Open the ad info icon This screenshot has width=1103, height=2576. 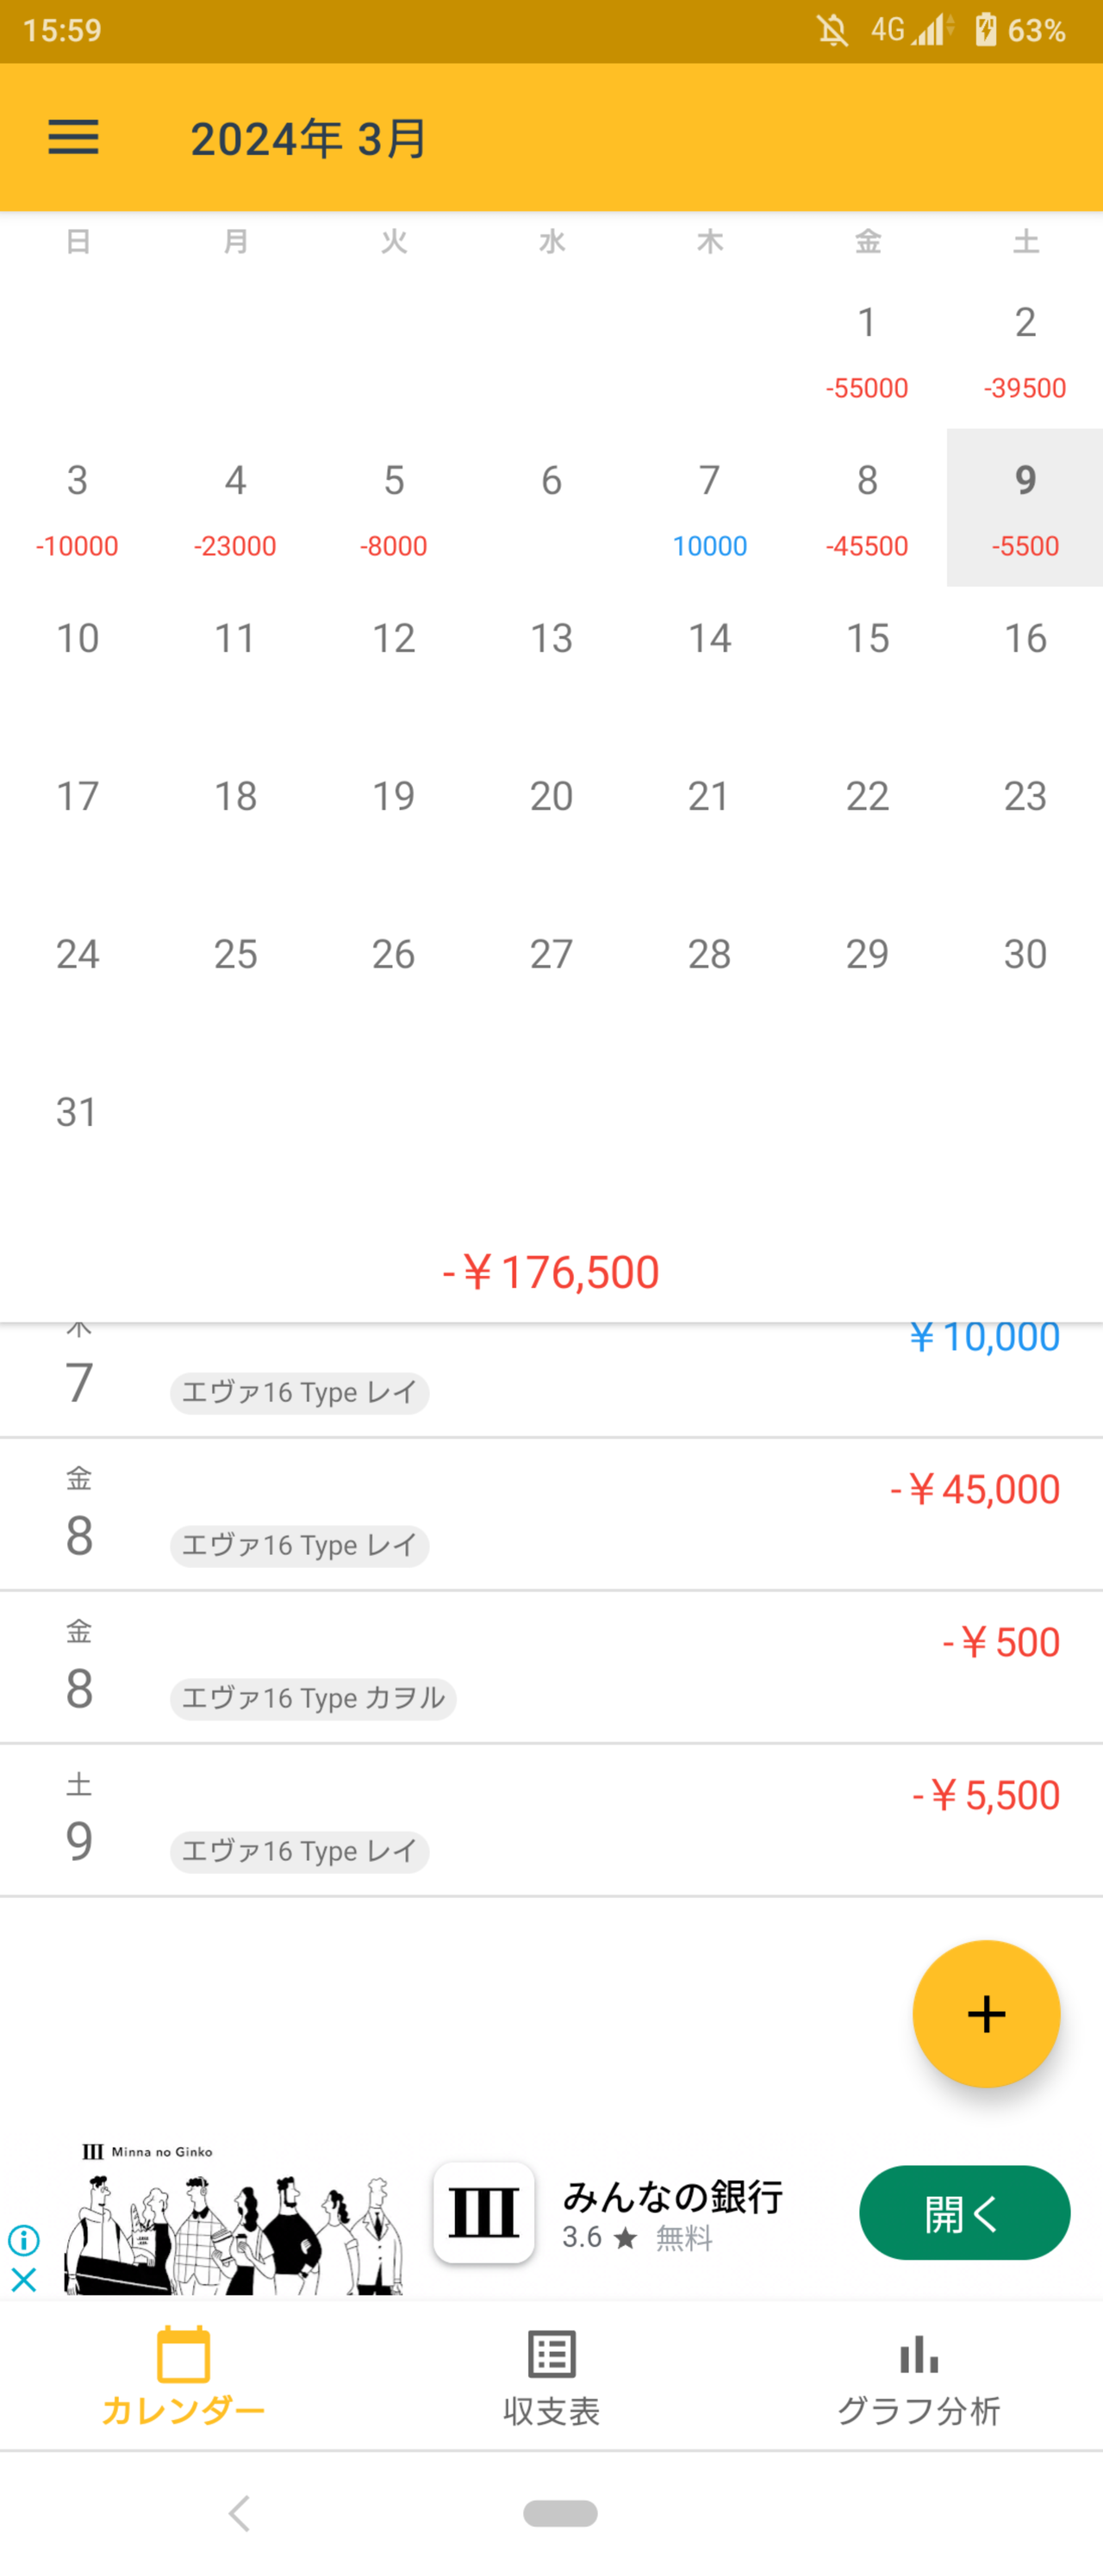point(23,2240)
